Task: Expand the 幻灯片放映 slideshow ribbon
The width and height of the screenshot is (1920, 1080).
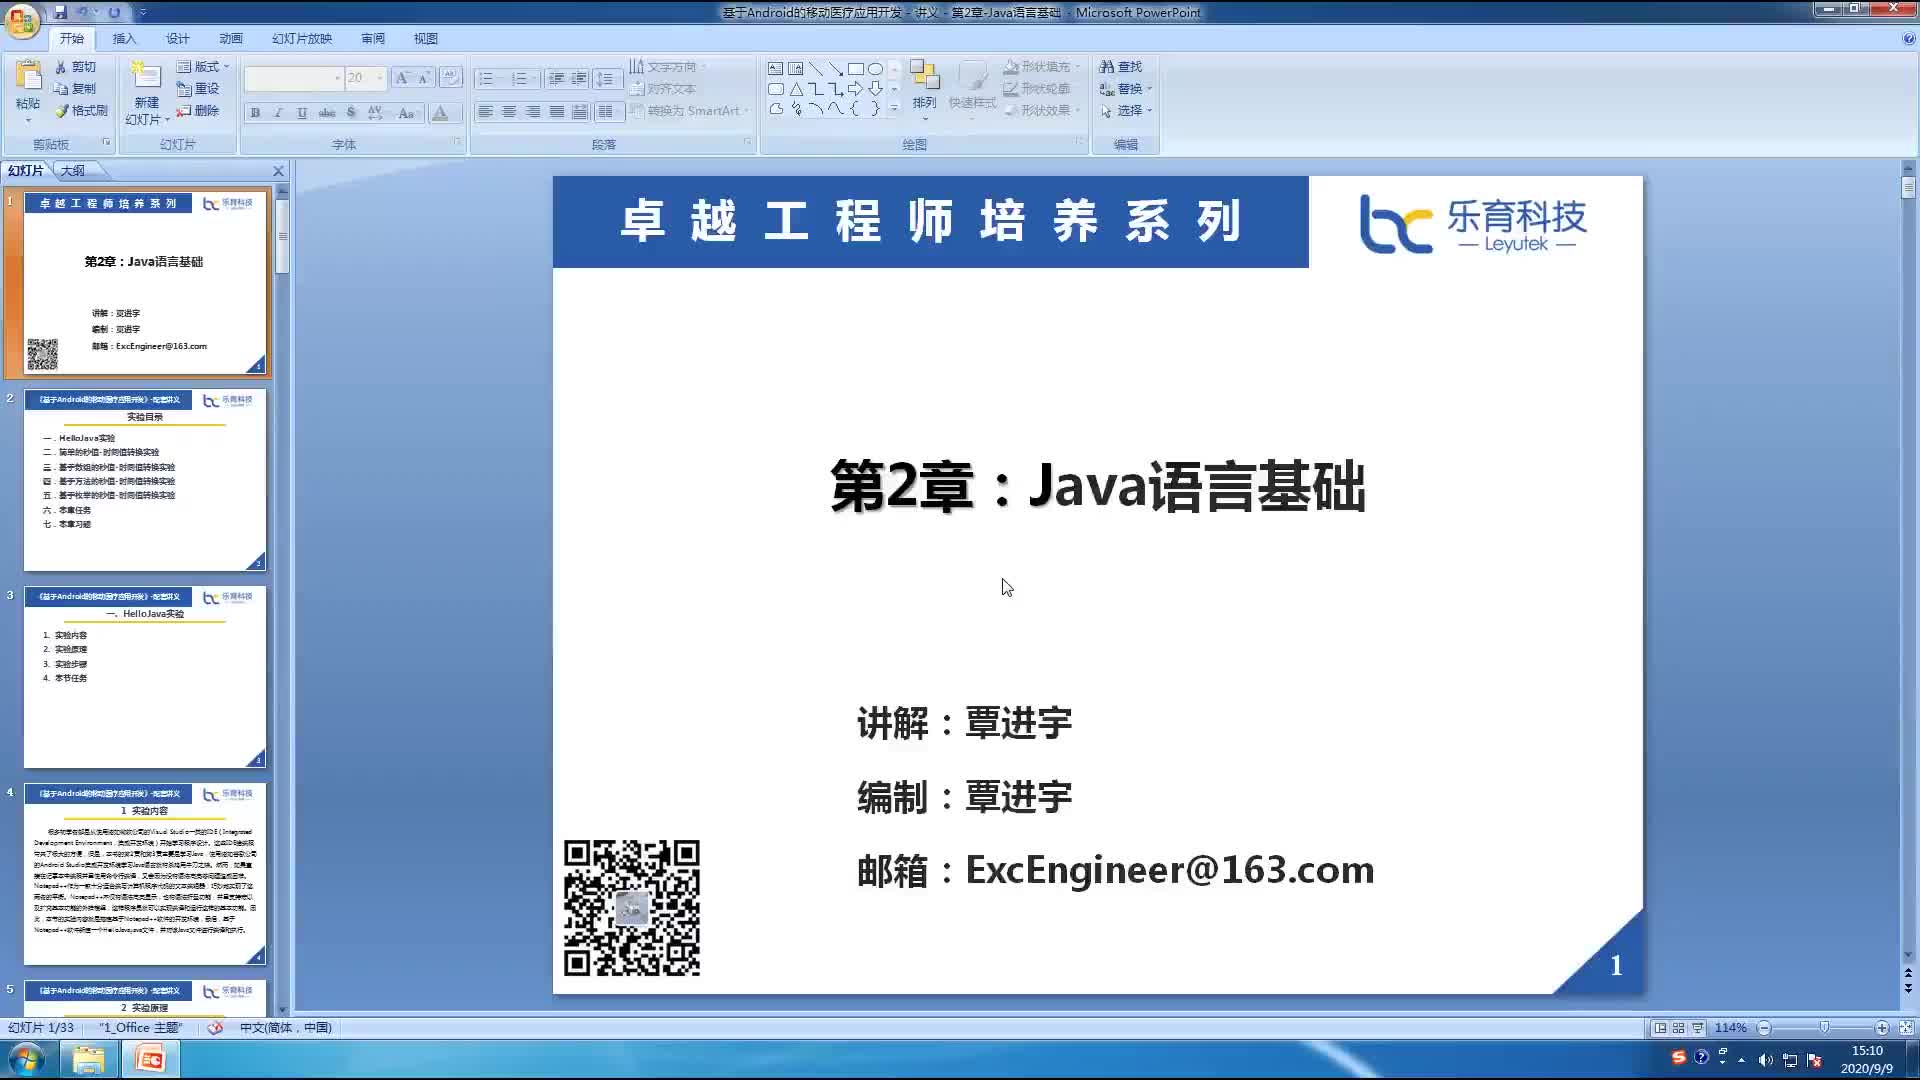Action: tap(301, 38)
